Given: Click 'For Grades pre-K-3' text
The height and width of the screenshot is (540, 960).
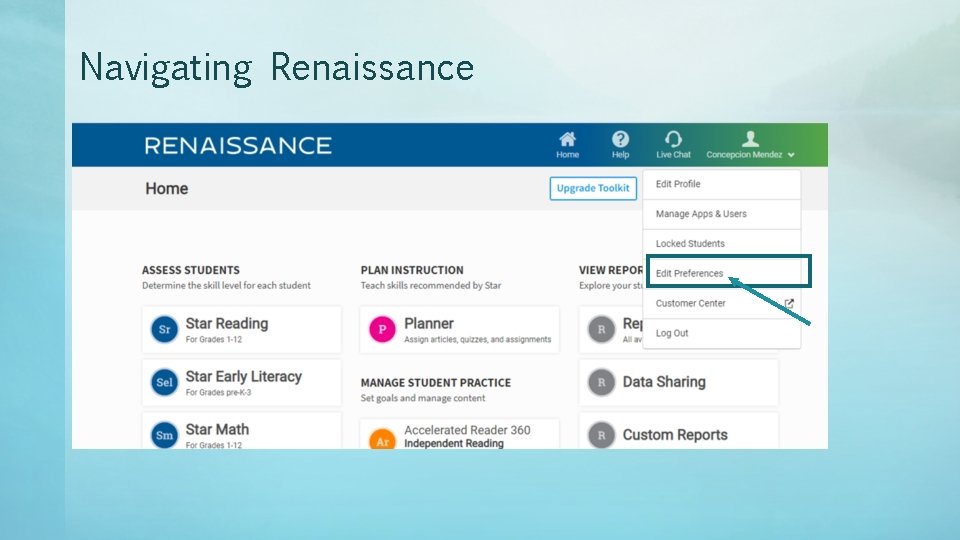Looking at the screenshot, I should [219, 392].
